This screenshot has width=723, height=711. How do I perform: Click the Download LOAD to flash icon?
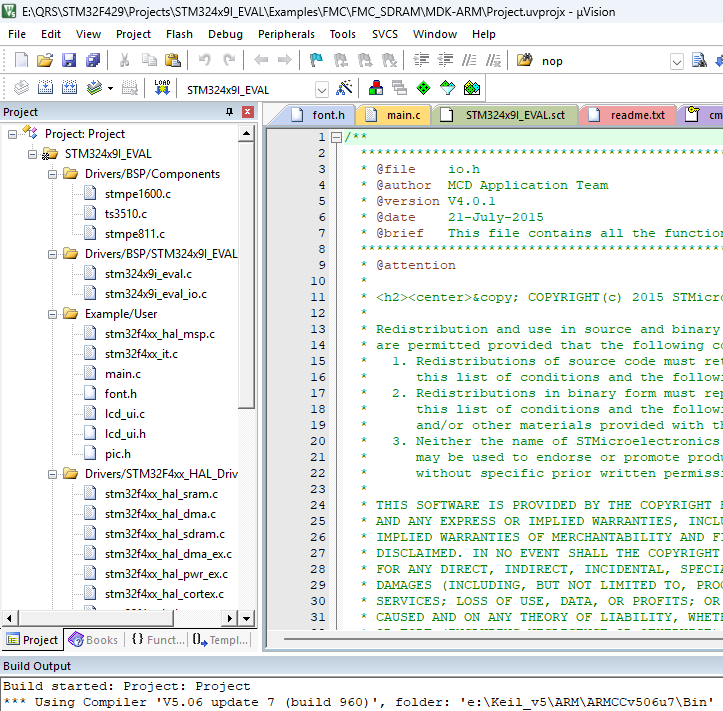click(x=162, y=87)
